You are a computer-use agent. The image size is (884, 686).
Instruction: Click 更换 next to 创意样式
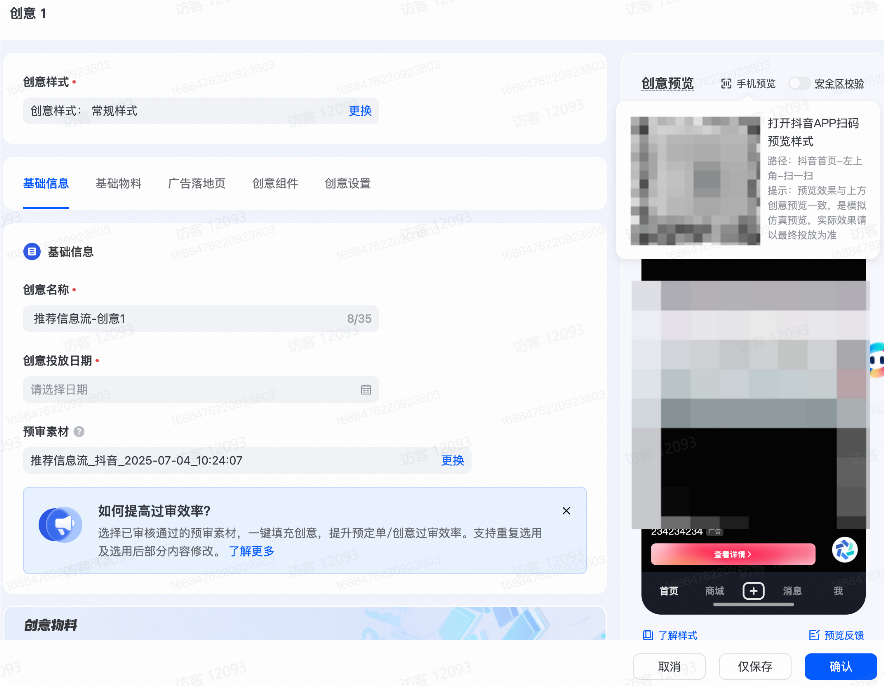(x=360, y=110)
